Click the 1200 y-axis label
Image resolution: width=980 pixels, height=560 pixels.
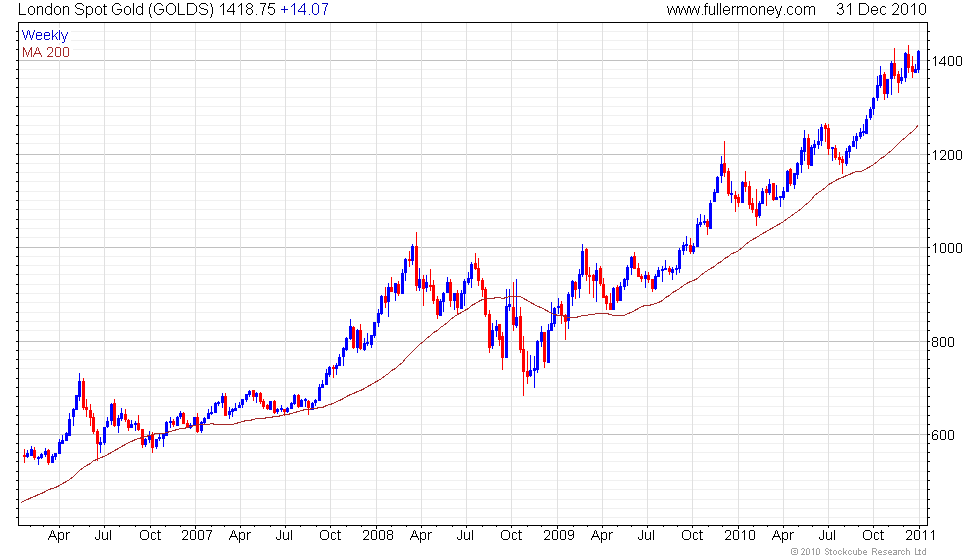pyautogui.click(x=947, y=155)
